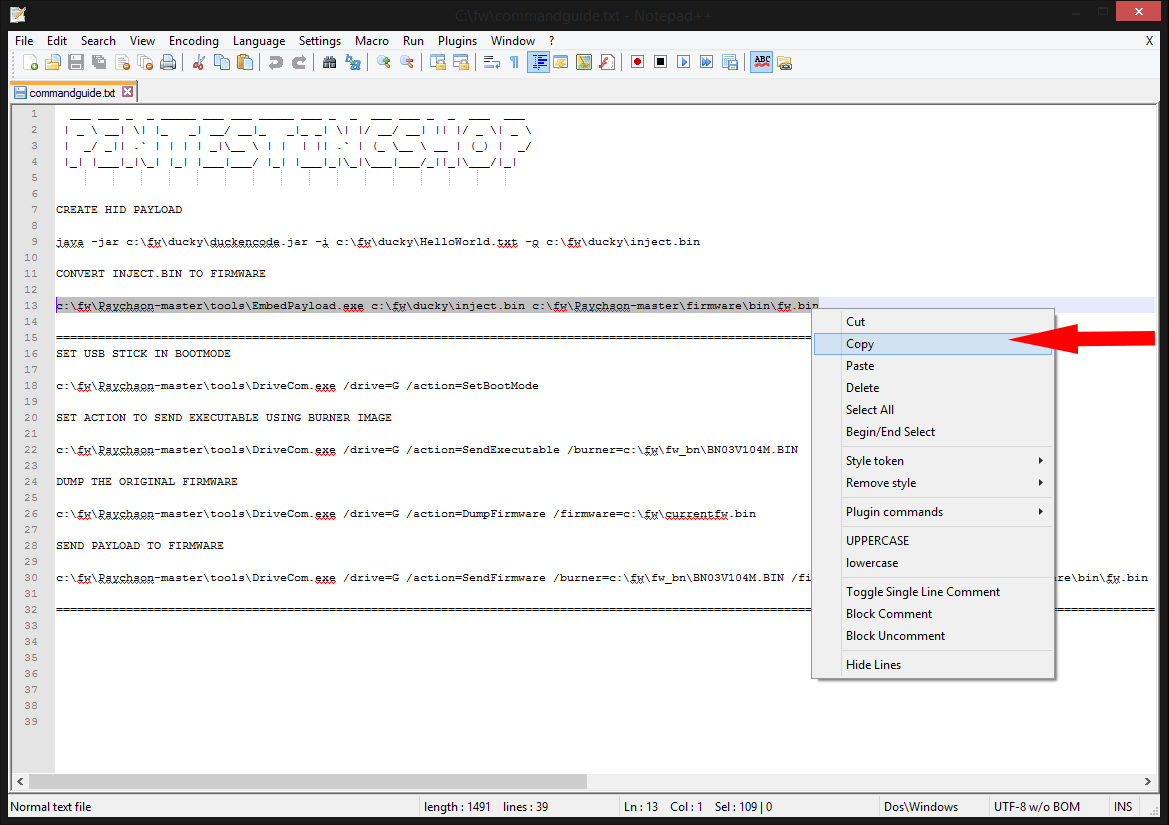Viewport: 1169px width, 825px height.
Task: Toggle the indent guide toolbar button
Action: 538,63
